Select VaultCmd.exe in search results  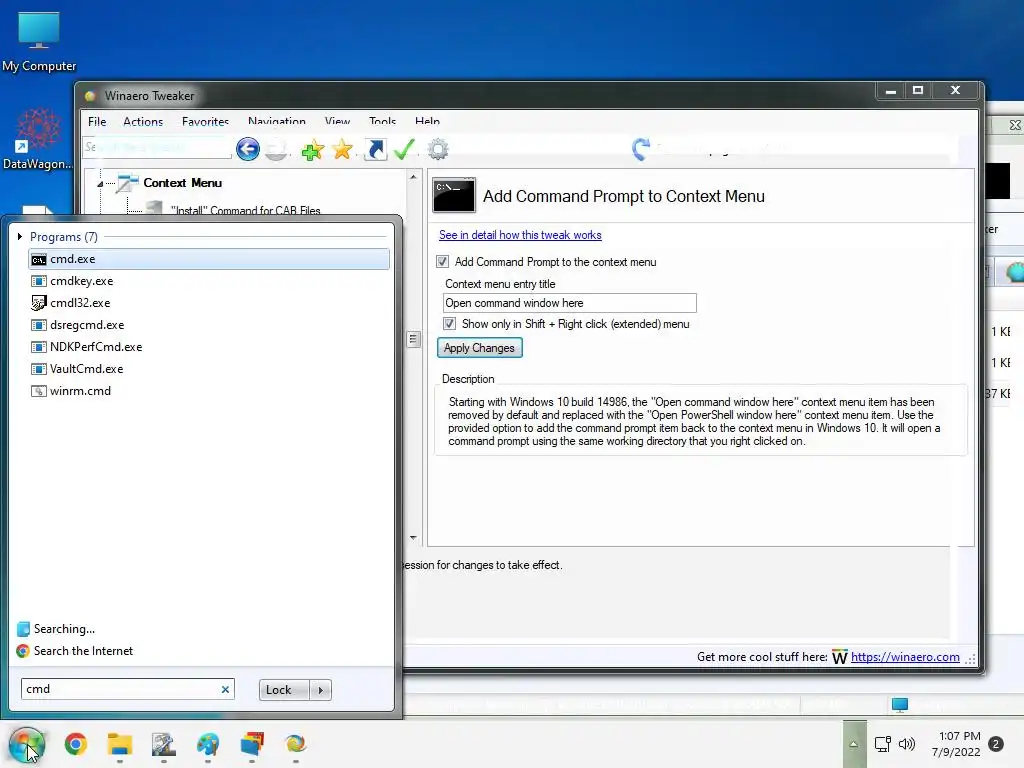pos(209,369)
